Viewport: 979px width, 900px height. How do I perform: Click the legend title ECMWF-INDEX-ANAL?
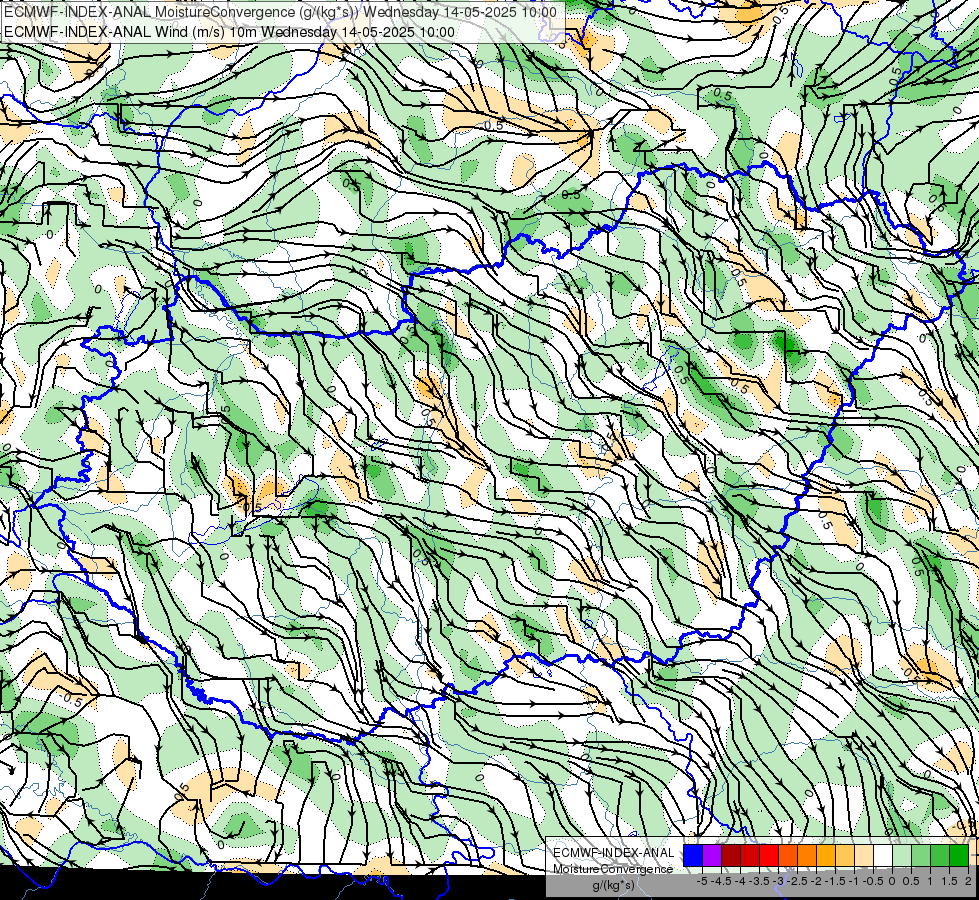(613, 853)
